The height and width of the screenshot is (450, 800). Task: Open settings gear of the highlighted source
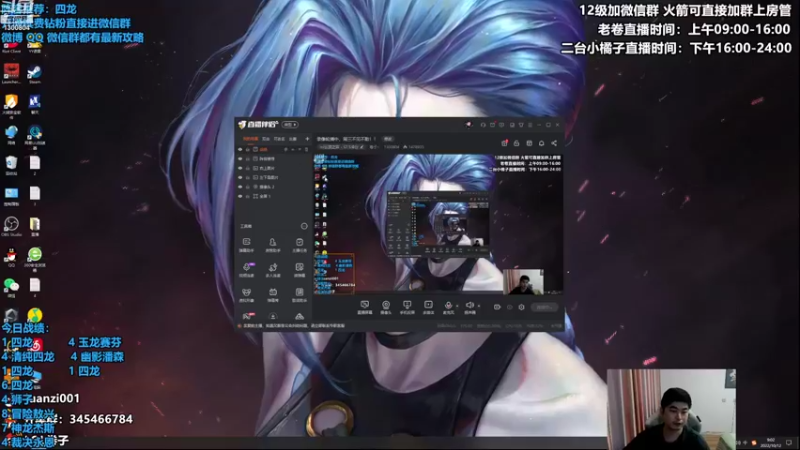click(x=286, y=149)
